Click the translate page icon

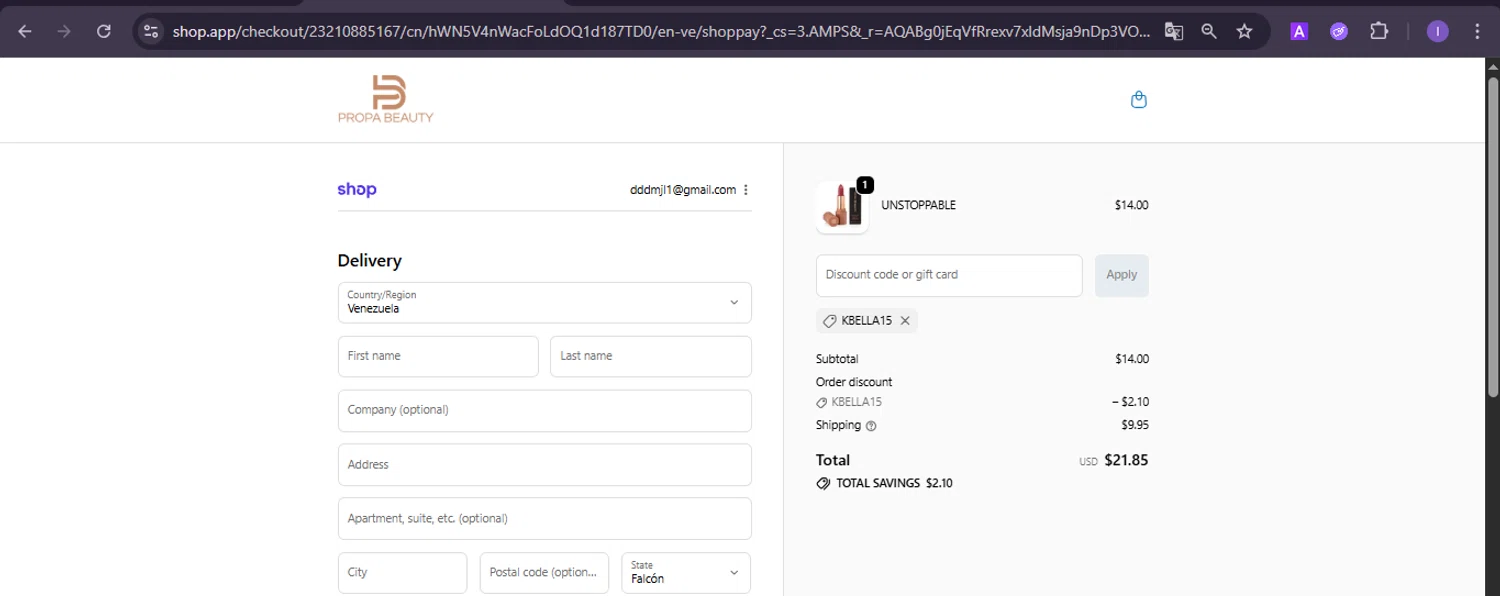pos(1174,31)
